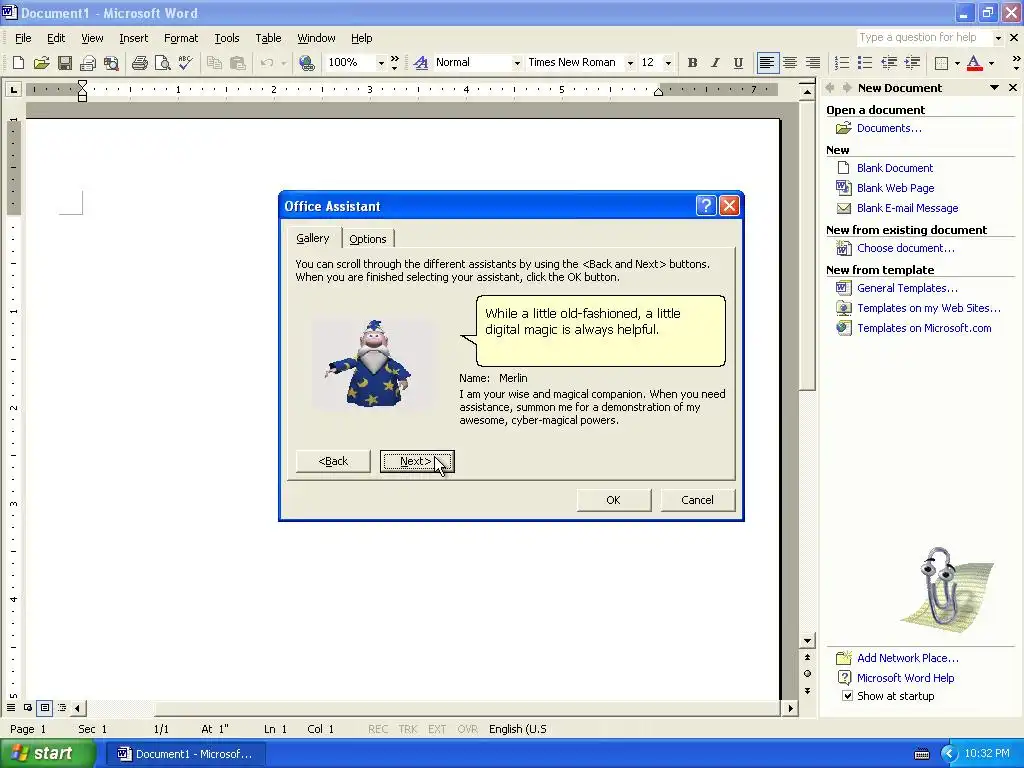1024x768 pixels.
Task: Confirm with the OK button
Action: tap(613, 500)
